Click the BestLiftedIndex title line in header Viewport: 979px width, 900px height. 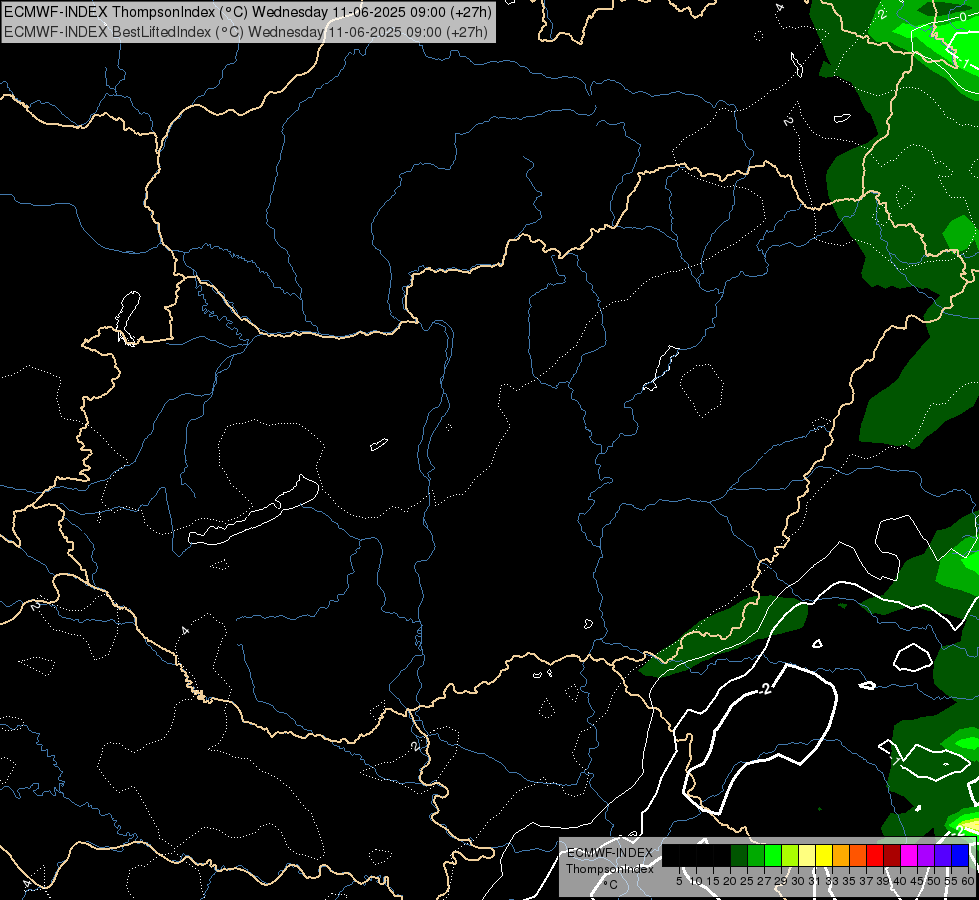coord(245,31)
